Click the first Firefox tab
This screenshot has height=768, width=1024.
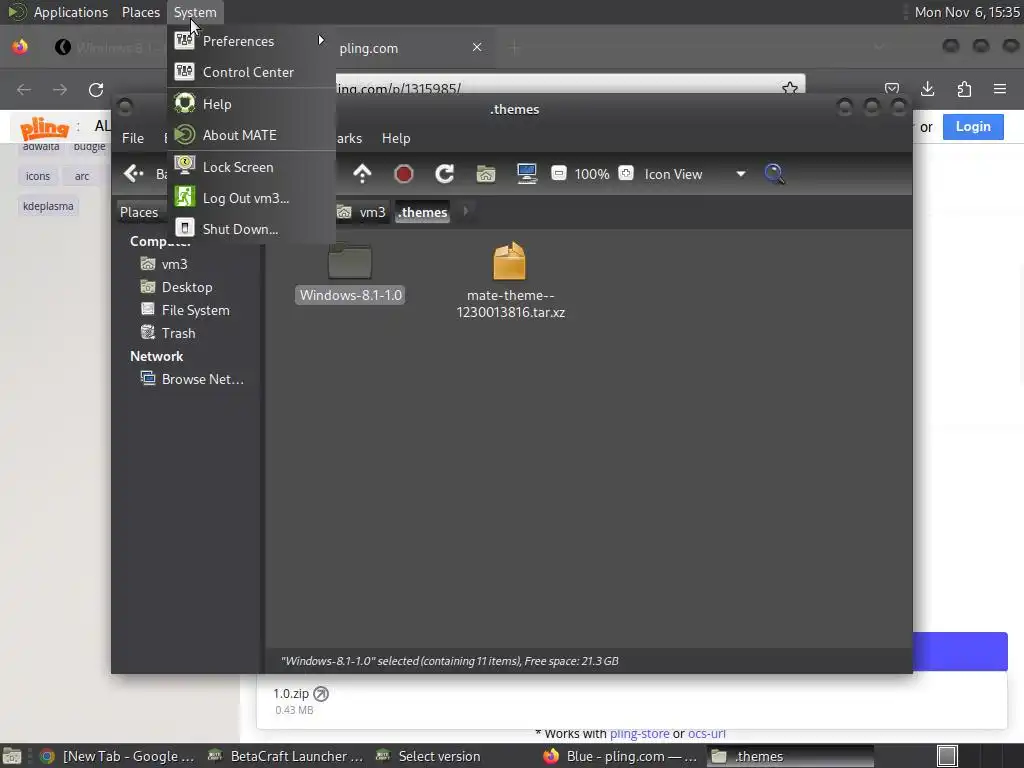pyautogui.click(x=108, y=47)
